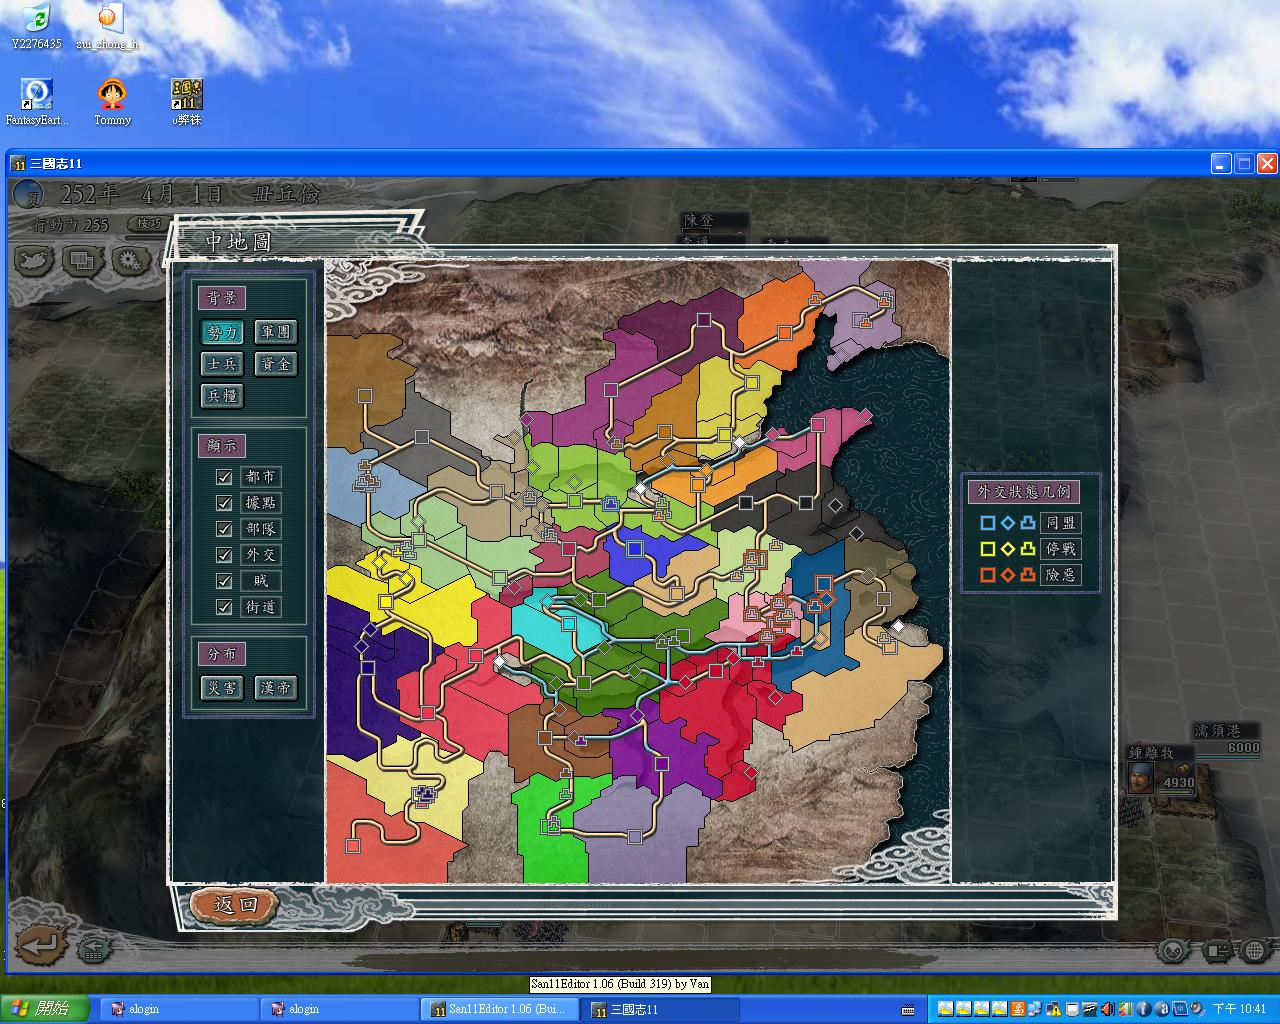Screen dimensions: 1280x1024
Task: Click the 背景 section heading
Action: point(222,298)
